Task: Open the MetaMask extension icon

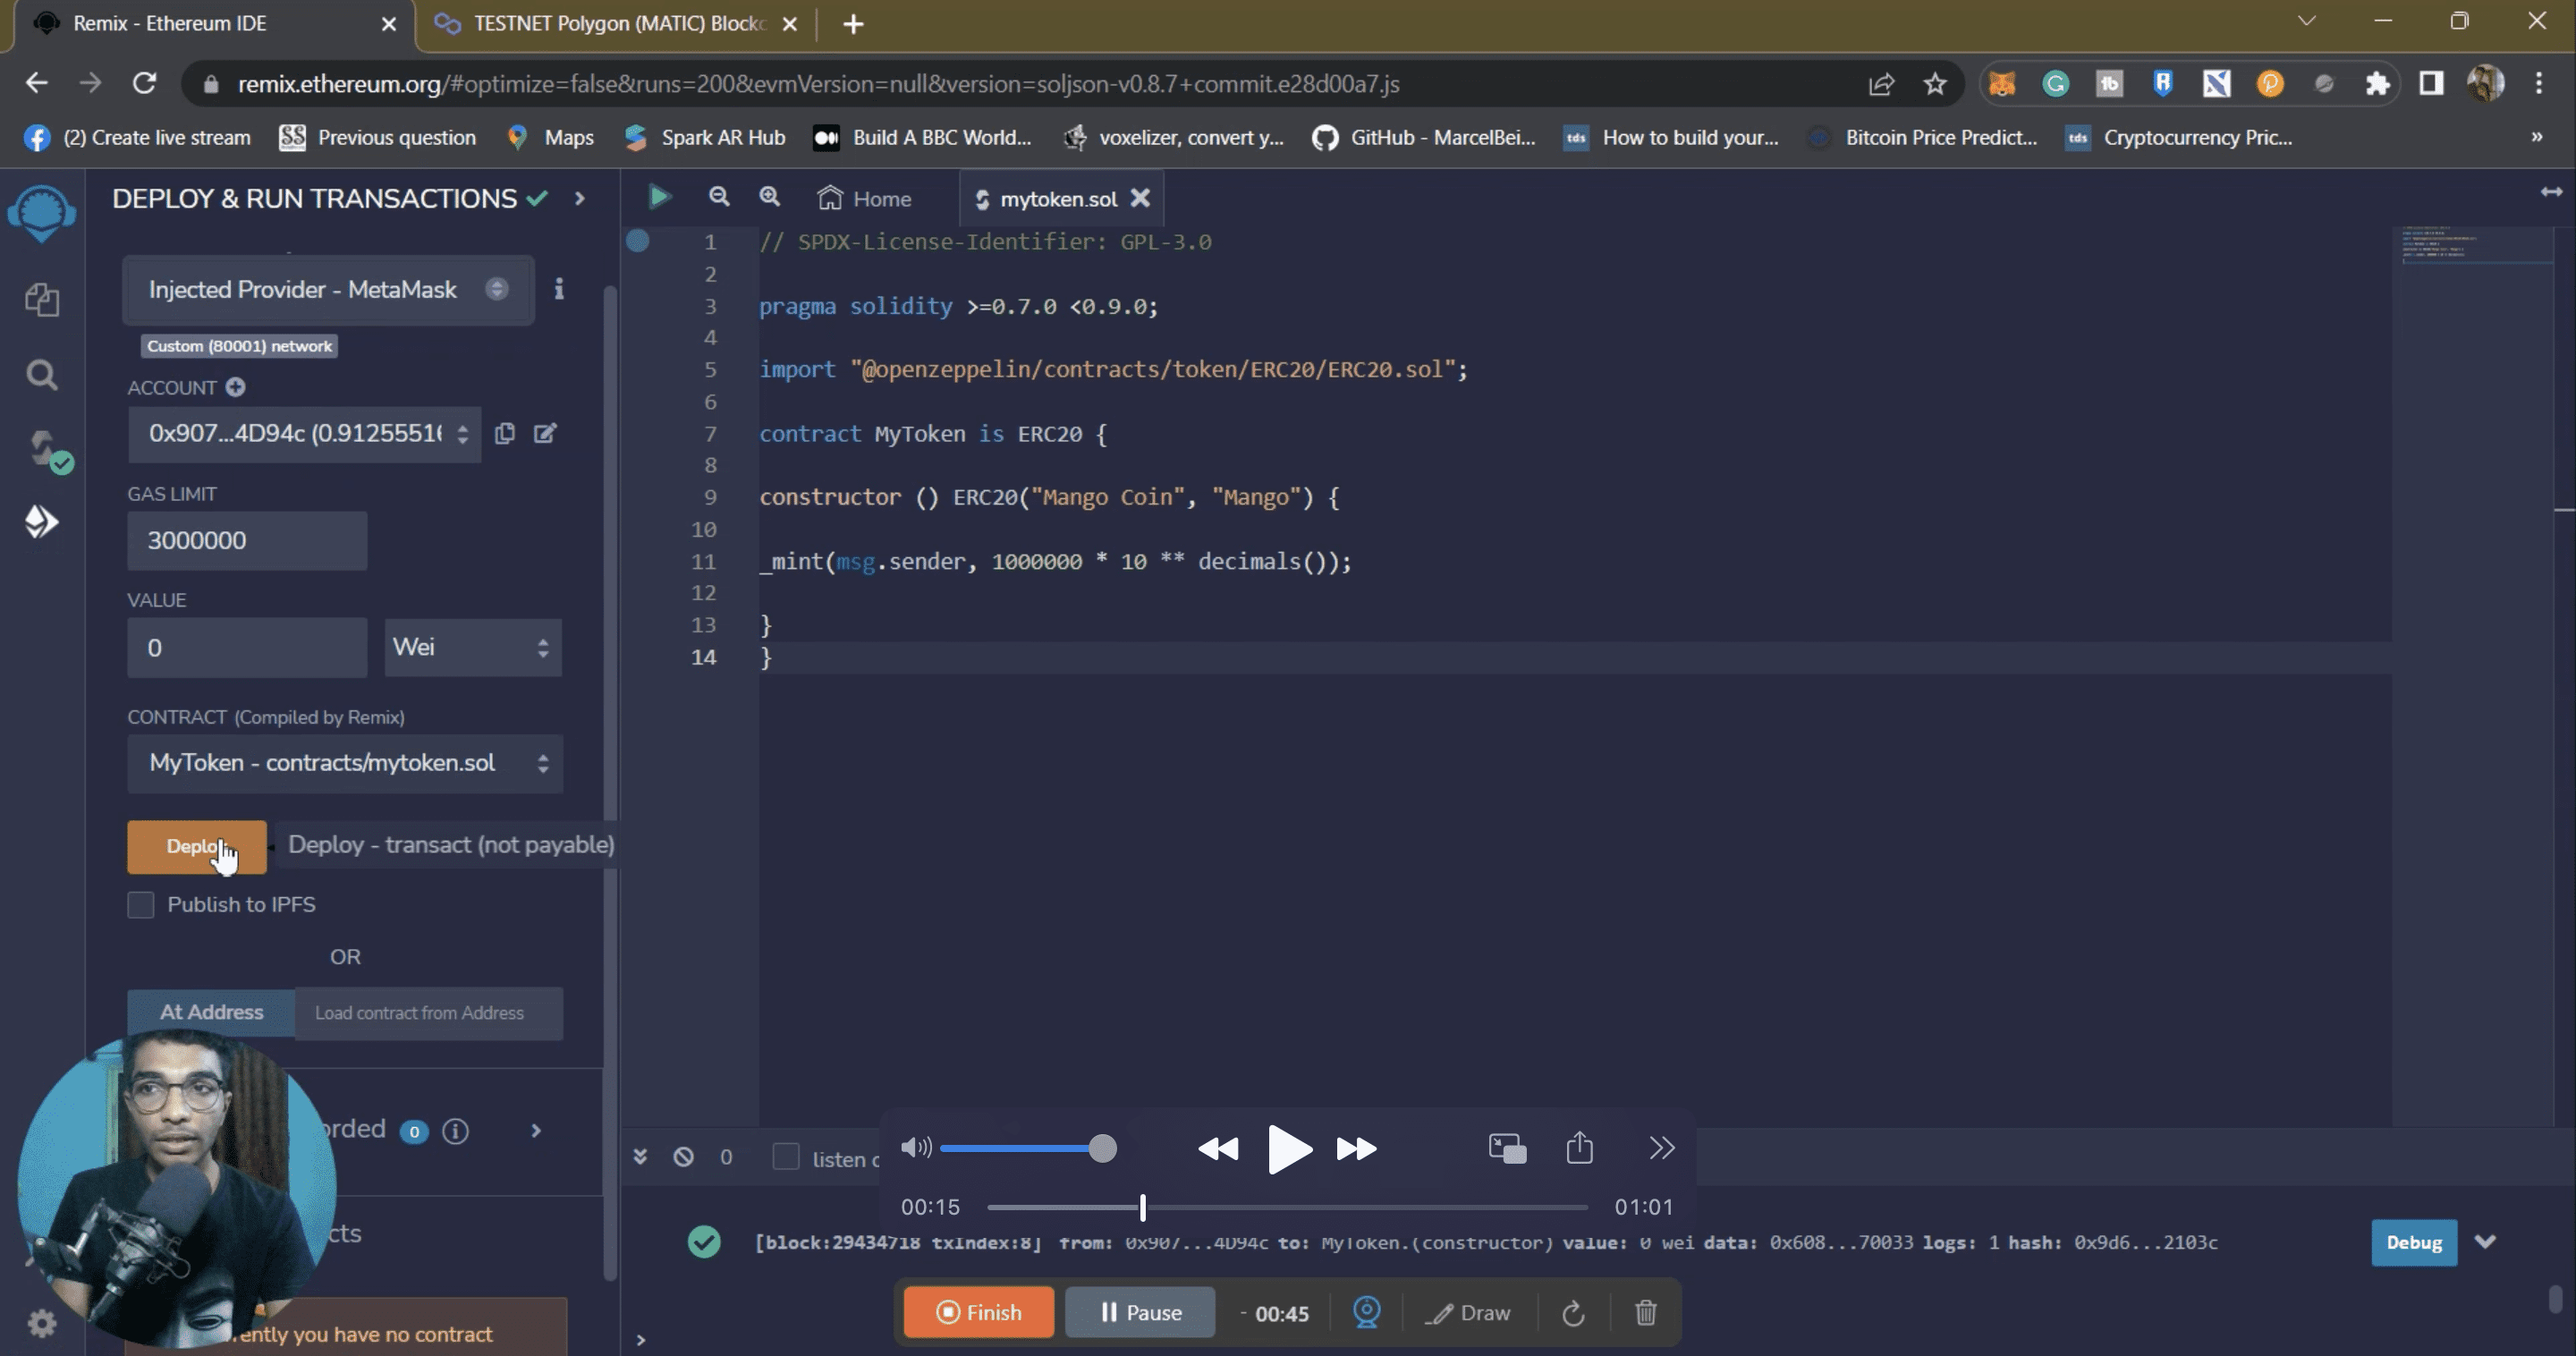Action: click(x=2002, y=83)
